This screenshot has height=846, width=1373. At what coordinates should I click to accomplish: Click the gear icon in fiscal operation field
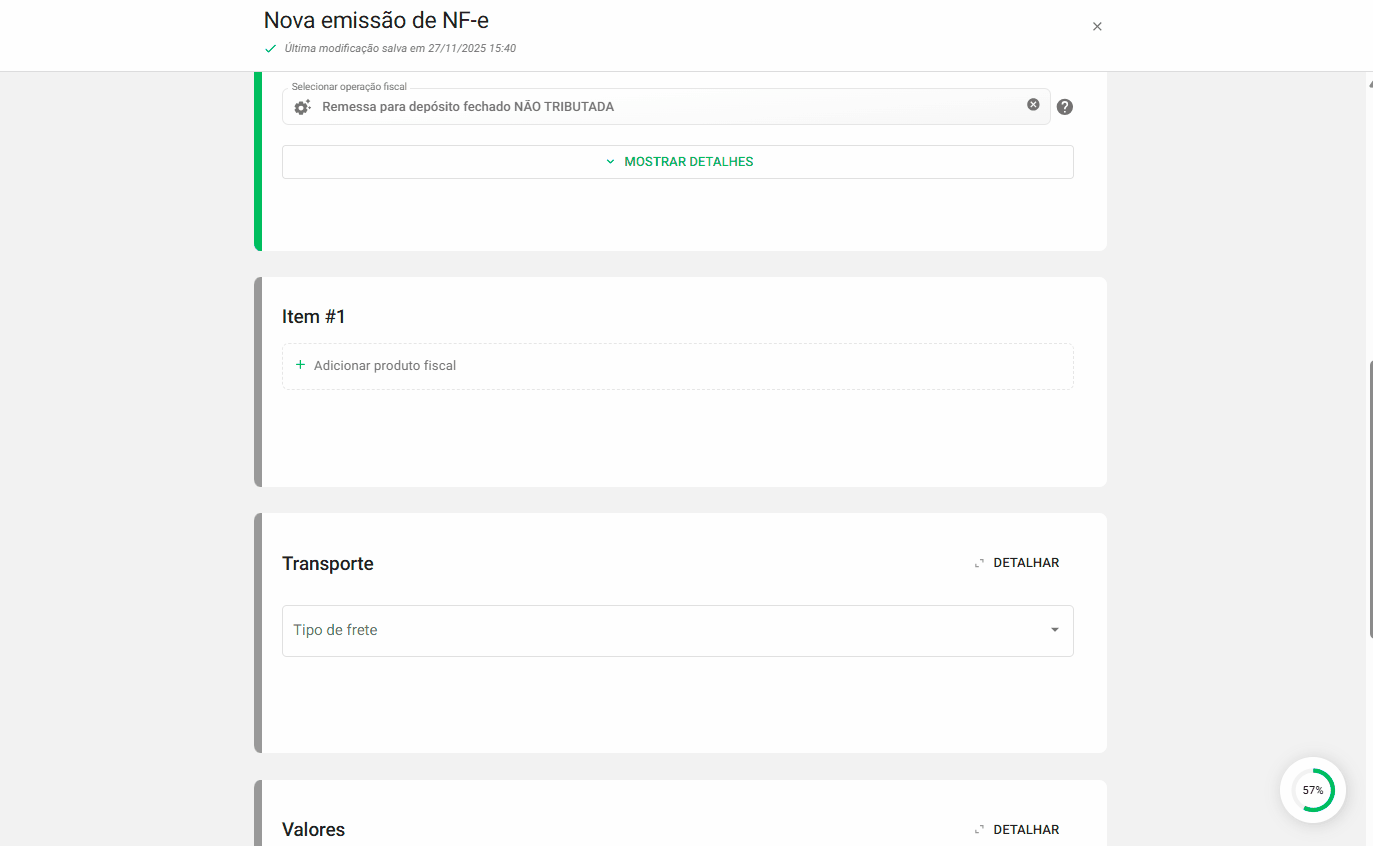[302, 107]
